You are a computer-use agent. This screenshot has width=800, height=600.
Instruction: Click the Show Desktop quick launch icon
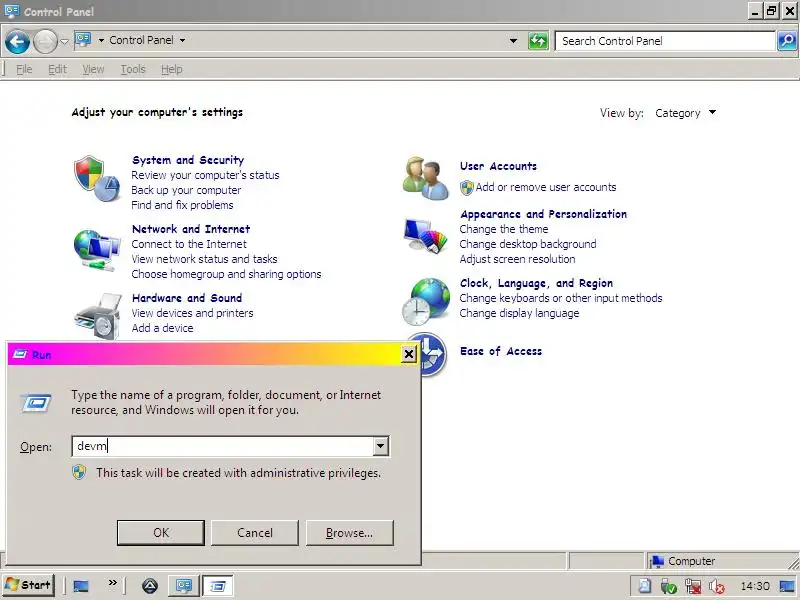pyautogui.click(x=81, y=586)
